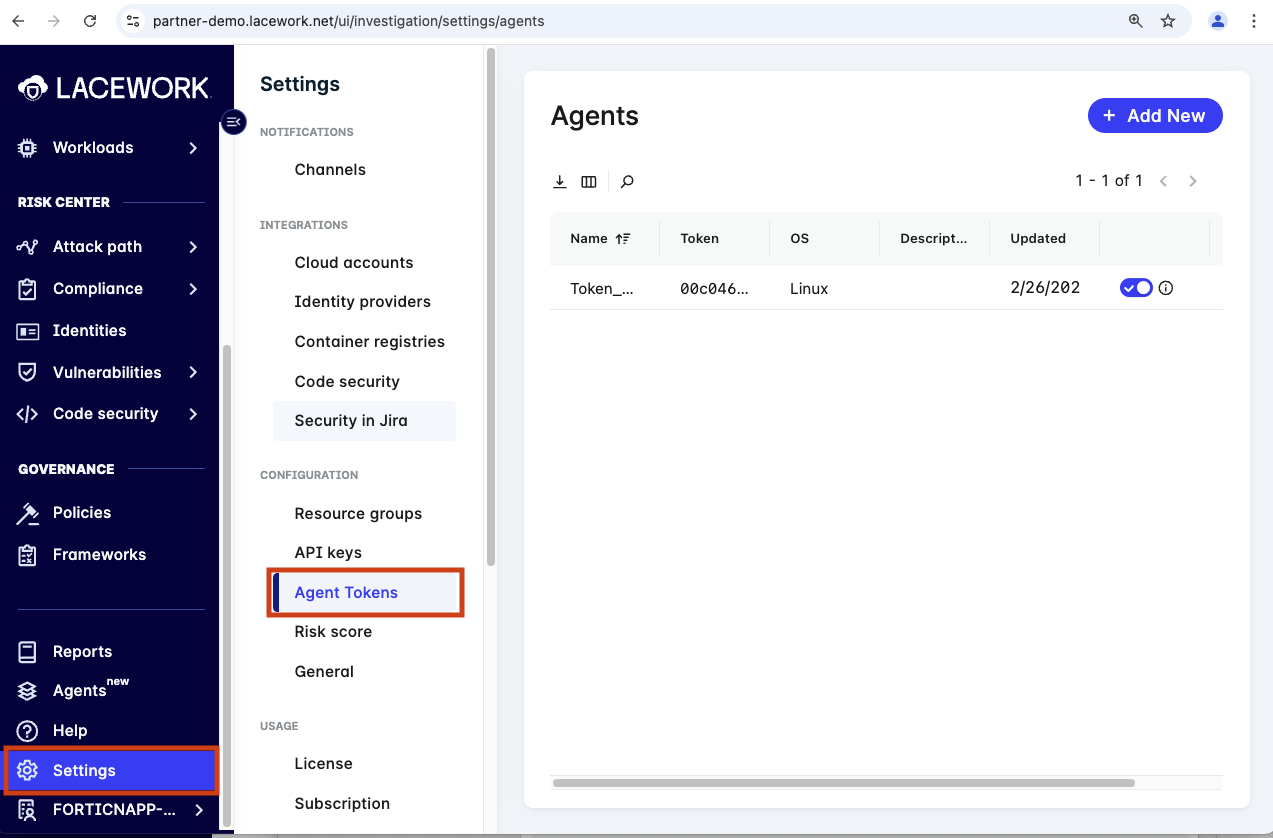Click the Frameworks checklist icon
This screenshot has height=838, width=1273.
pyautogui.click(x=28, y=555)
